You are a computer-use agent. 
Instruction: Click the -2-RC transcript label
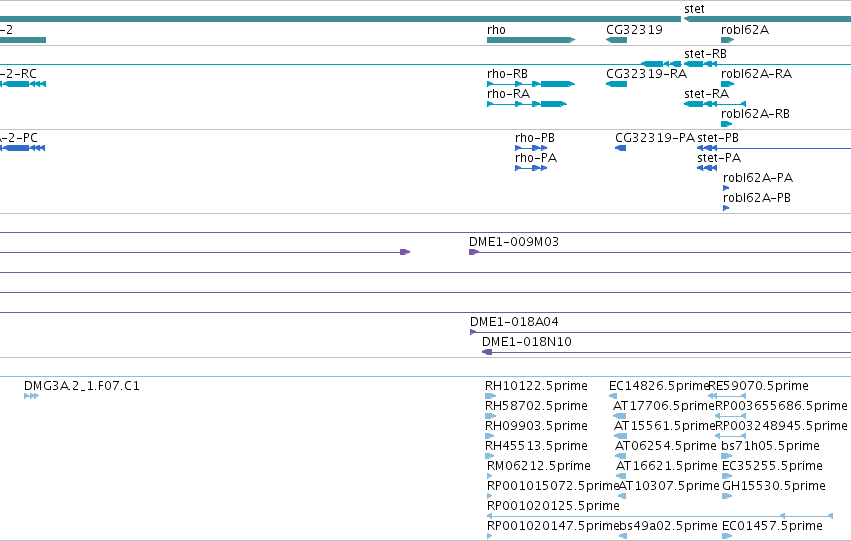(18, 74)
